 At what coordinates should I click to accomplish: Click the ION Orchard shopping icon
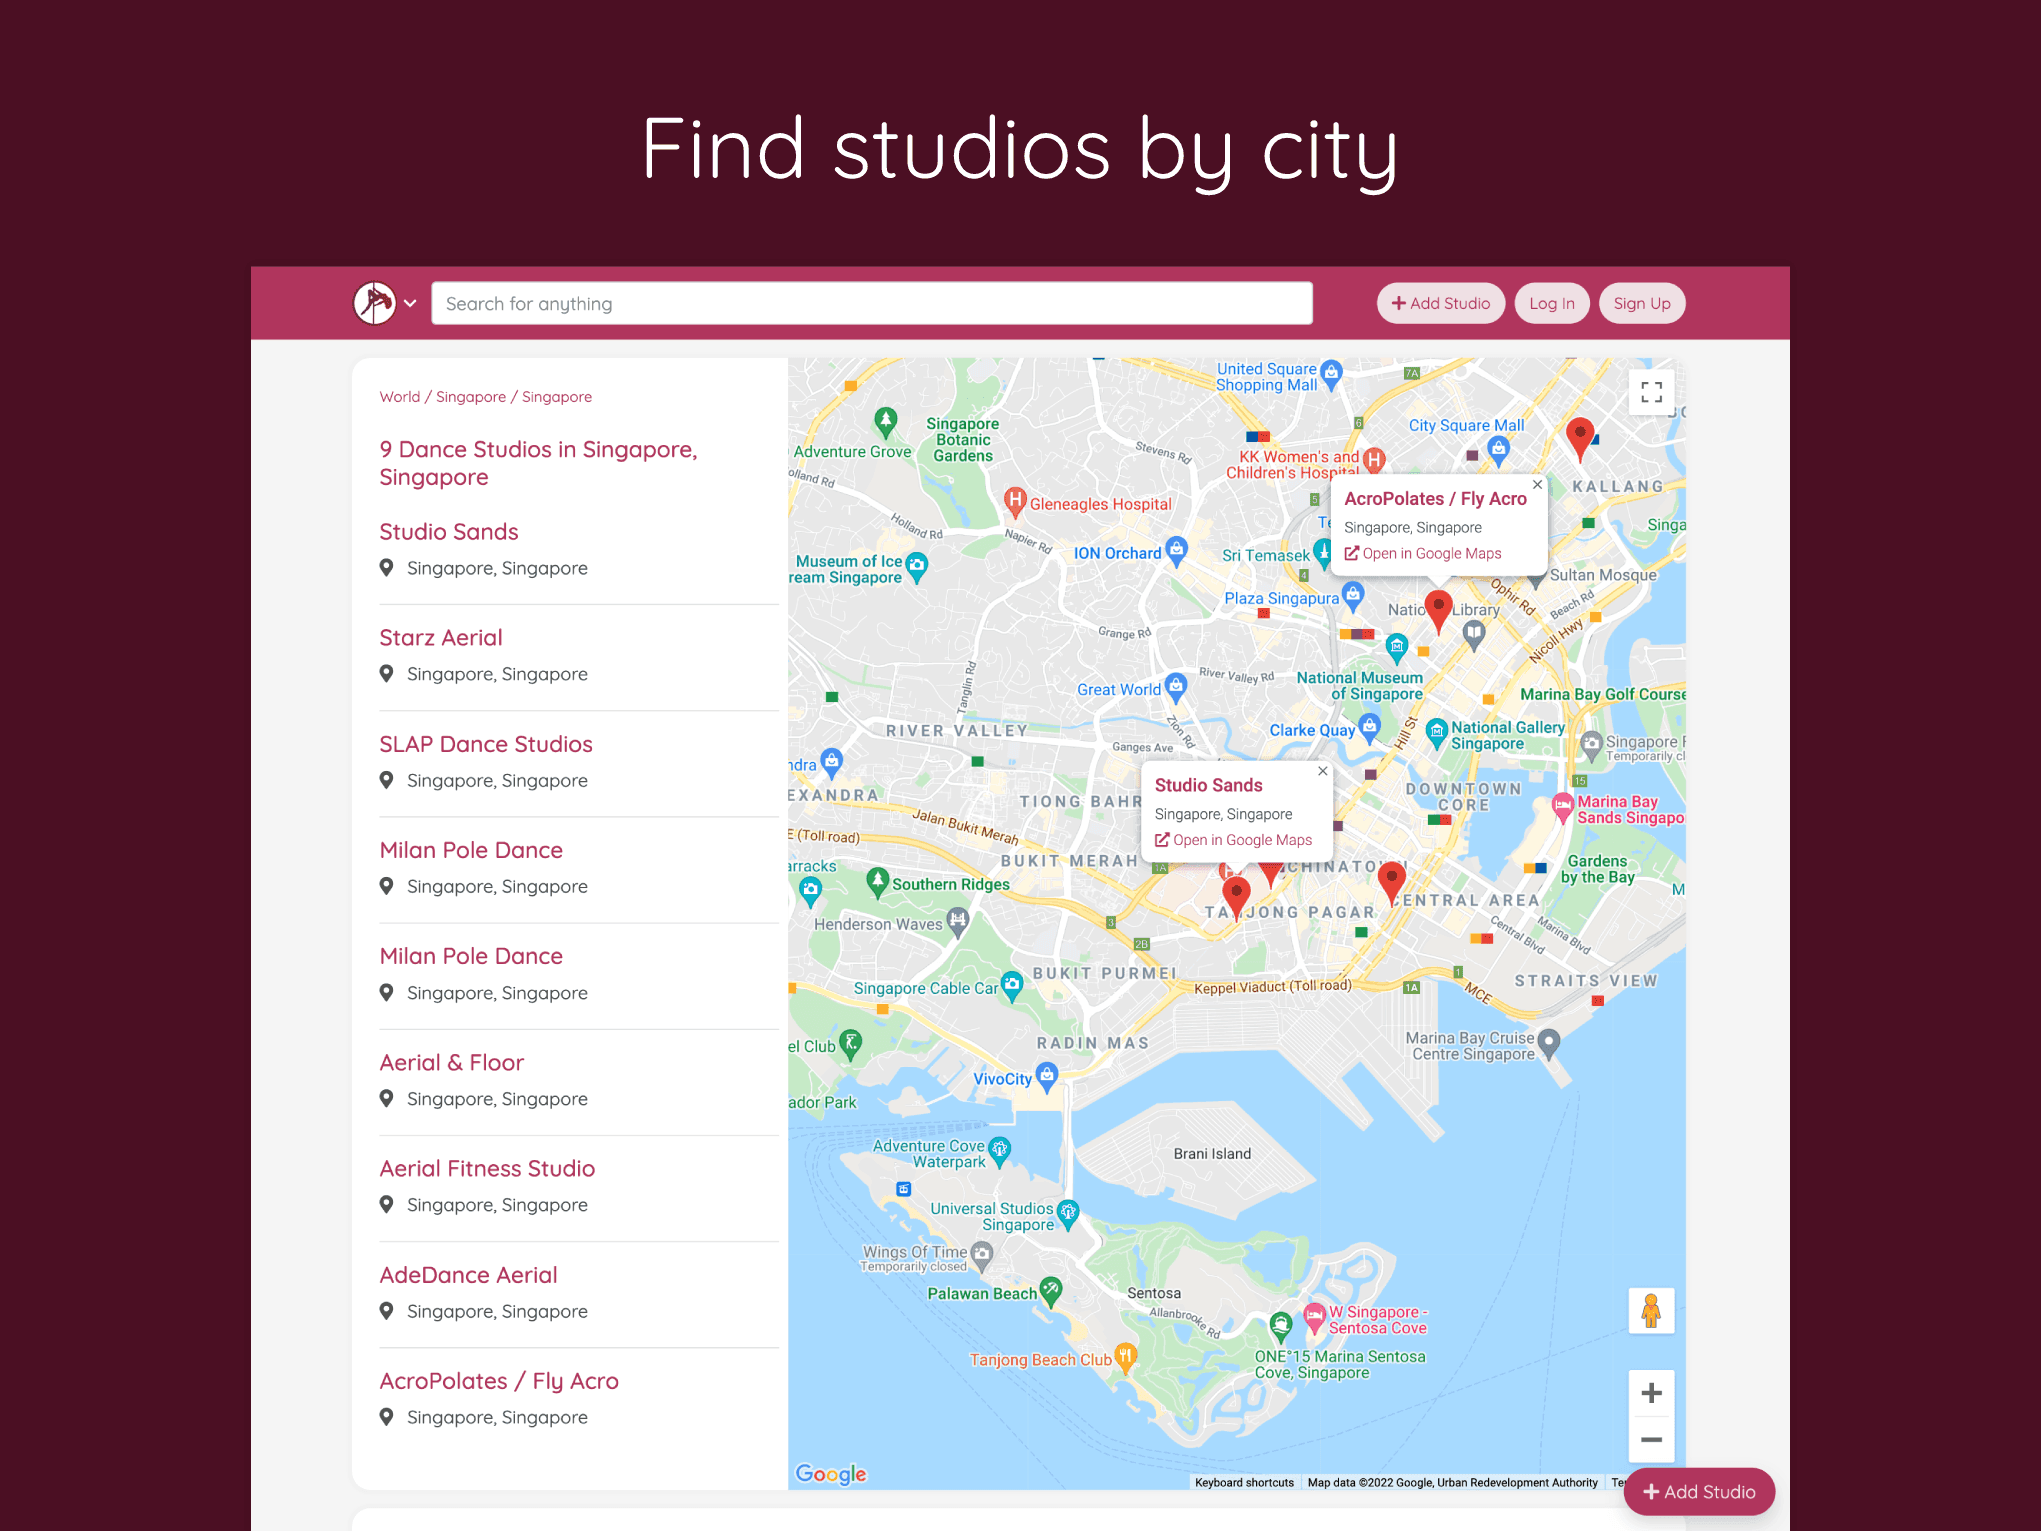coord(1177,549)
